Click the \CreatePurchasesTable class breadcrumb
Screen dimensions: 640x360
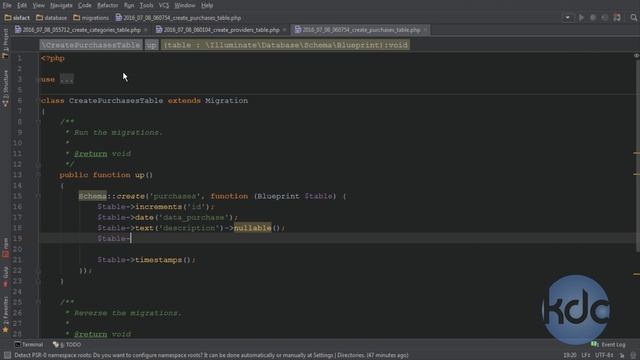pos(91,45)
